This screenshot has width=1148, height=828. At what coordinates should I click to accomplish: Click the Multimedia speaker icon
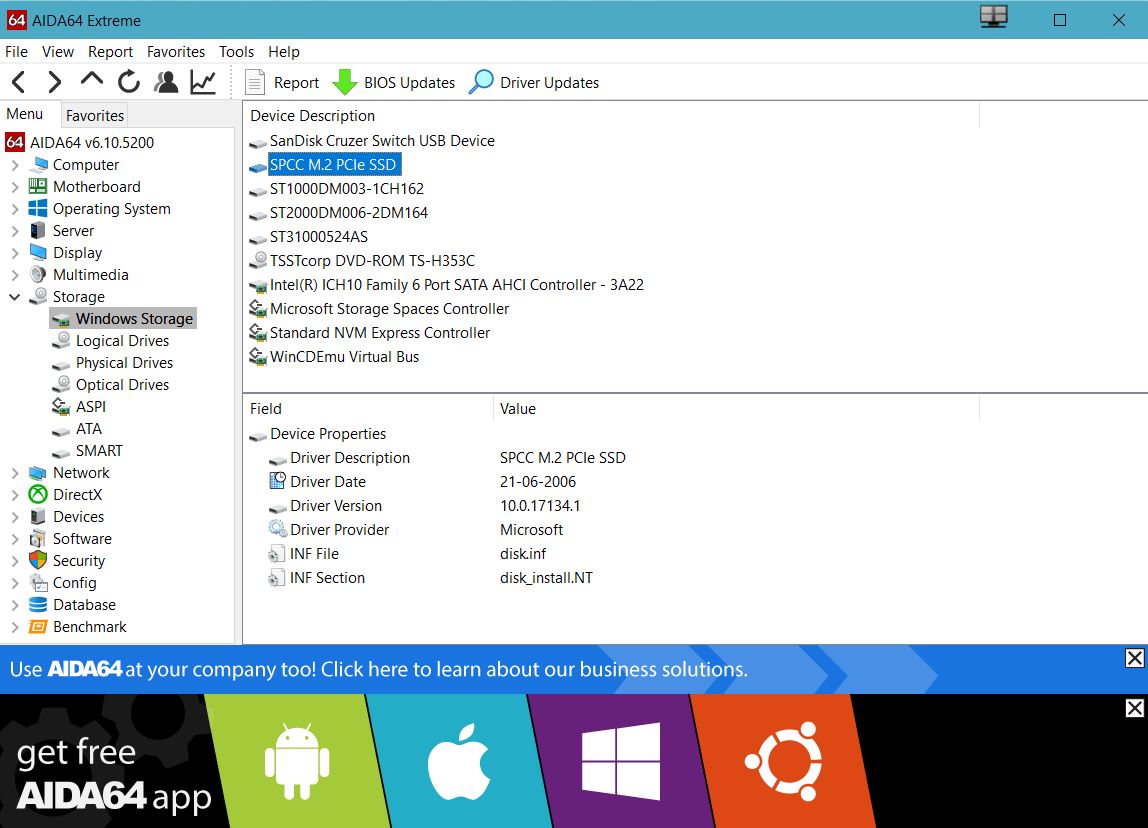(x=38, y=275)
